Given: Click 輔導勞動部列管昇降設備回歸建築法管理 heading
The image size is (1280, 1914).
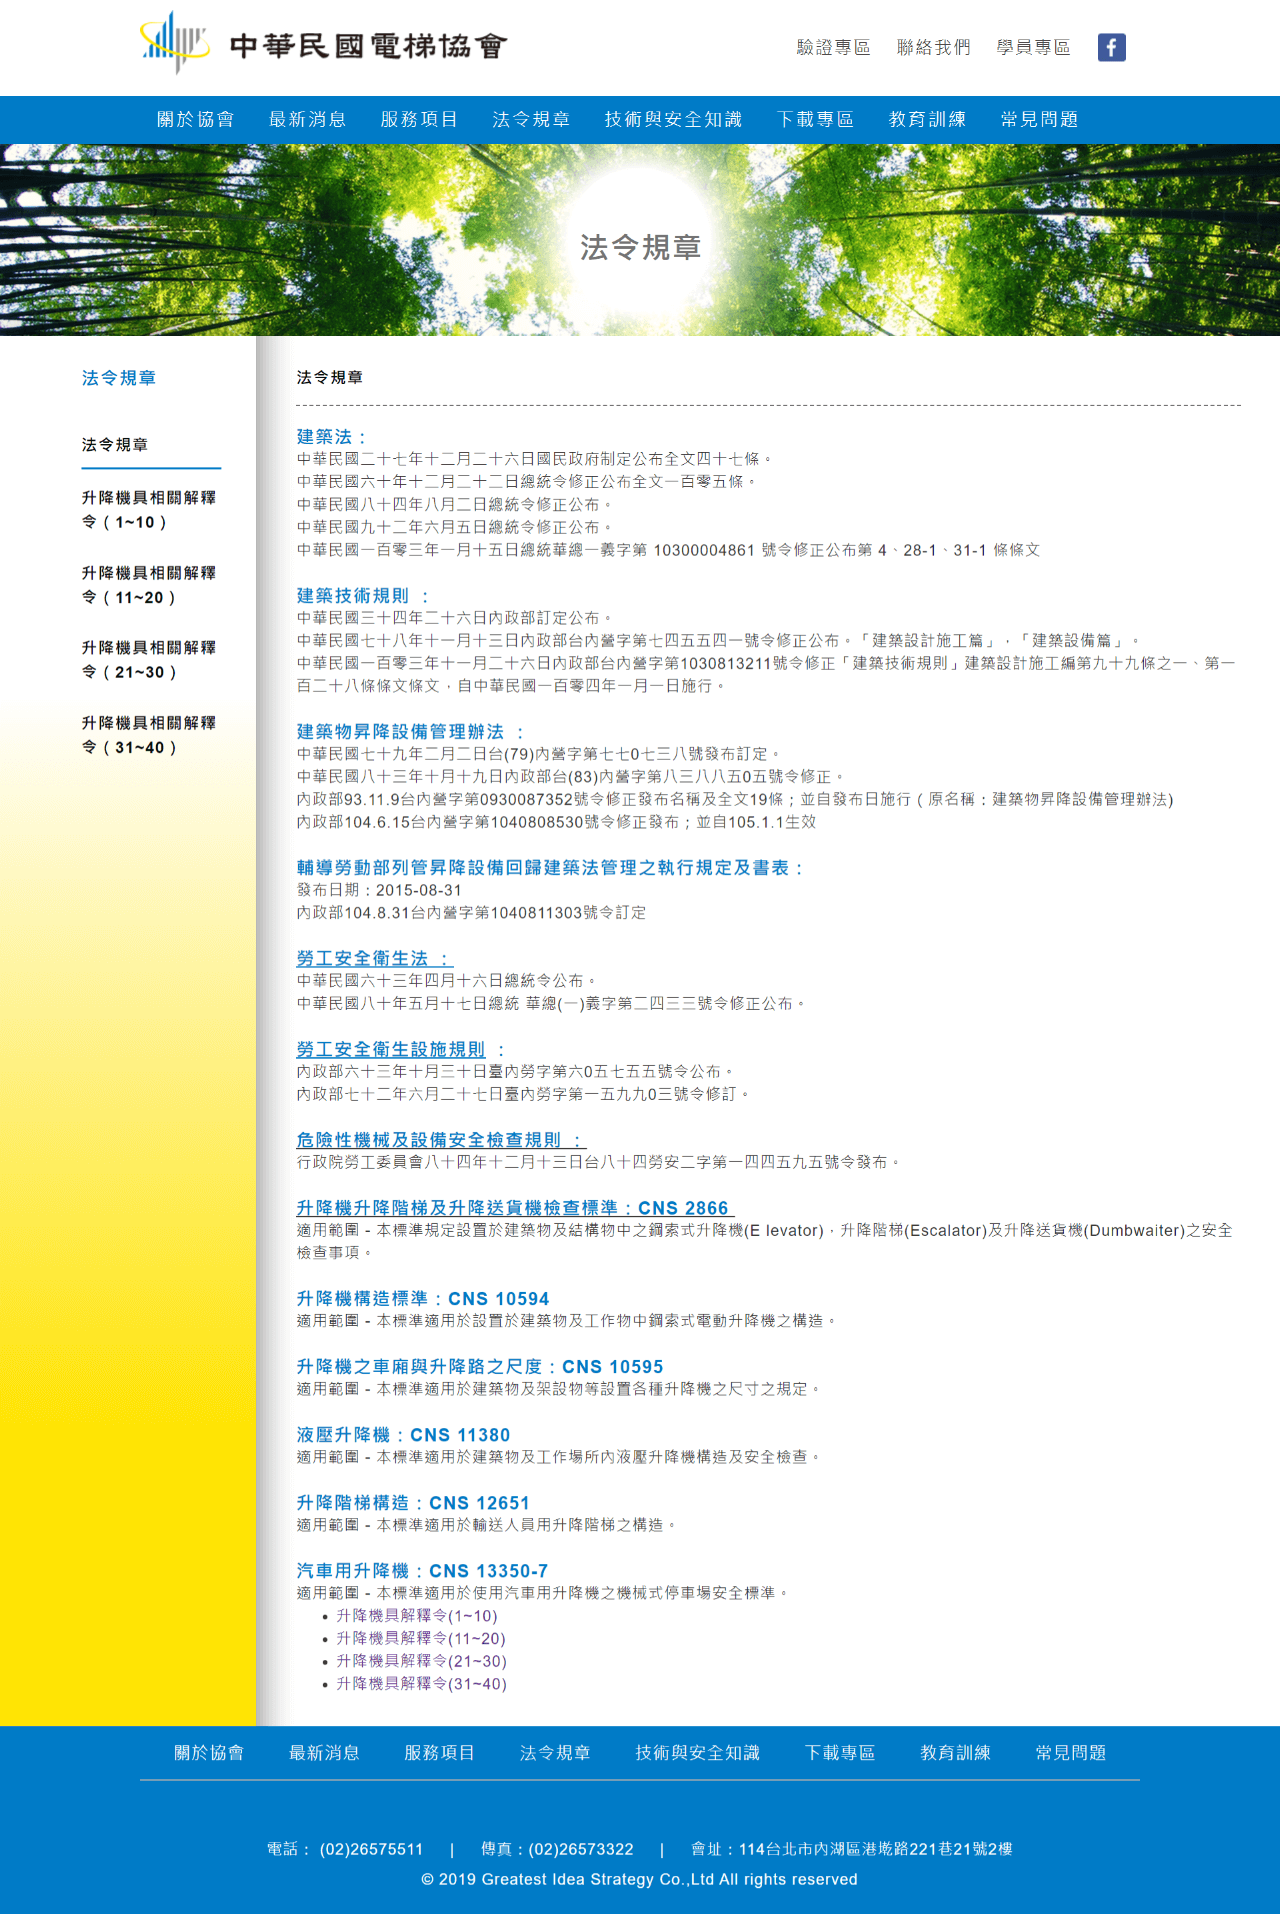Looking at the screenshot, I should pos(550,868).
